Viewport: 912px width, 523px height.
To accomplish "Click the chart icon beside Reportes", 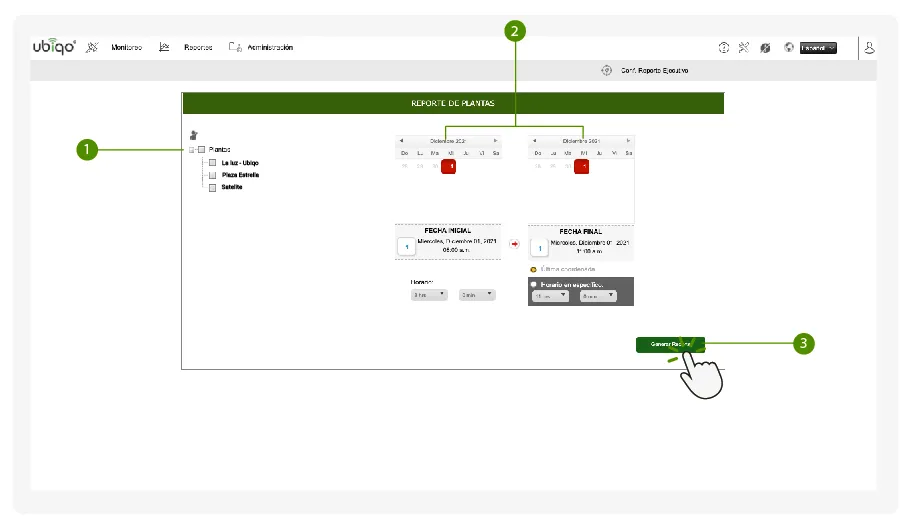I will [x=164, y=47].
